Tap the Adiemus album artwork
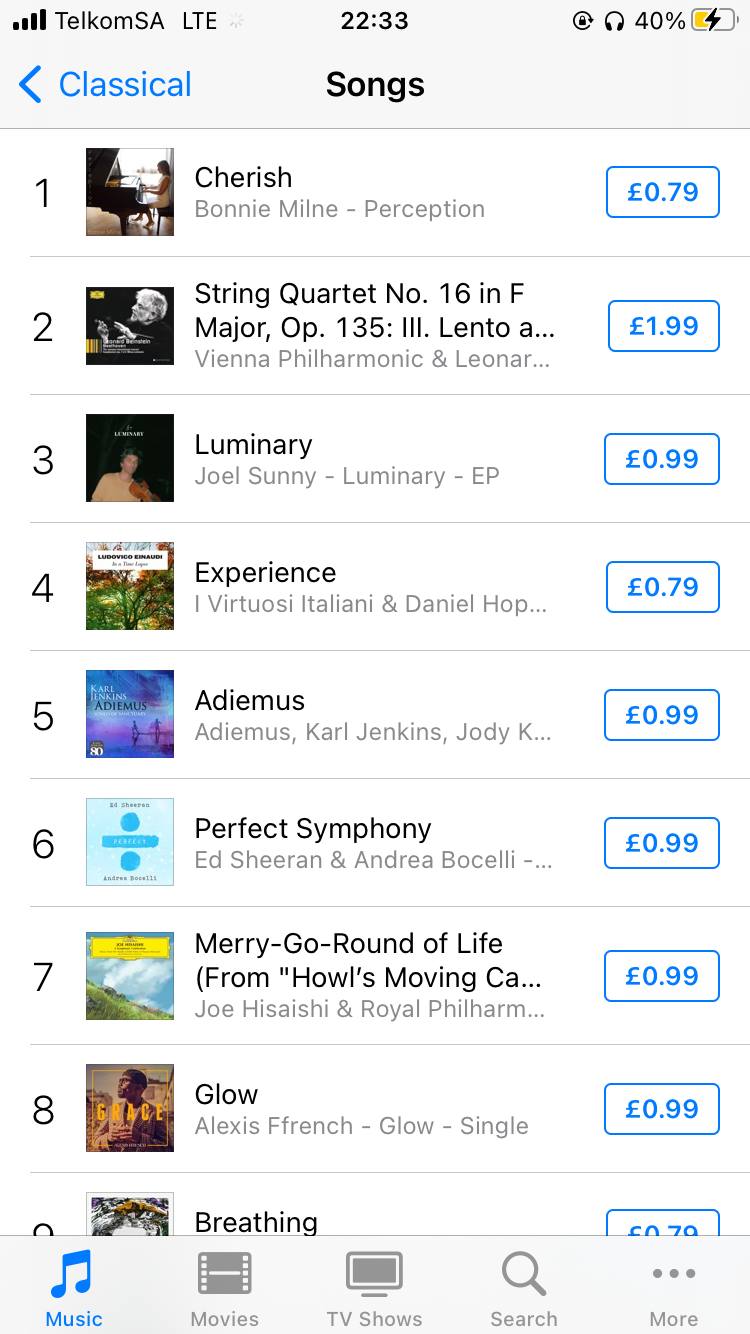 pyautogui.click(x=130, y=714)
